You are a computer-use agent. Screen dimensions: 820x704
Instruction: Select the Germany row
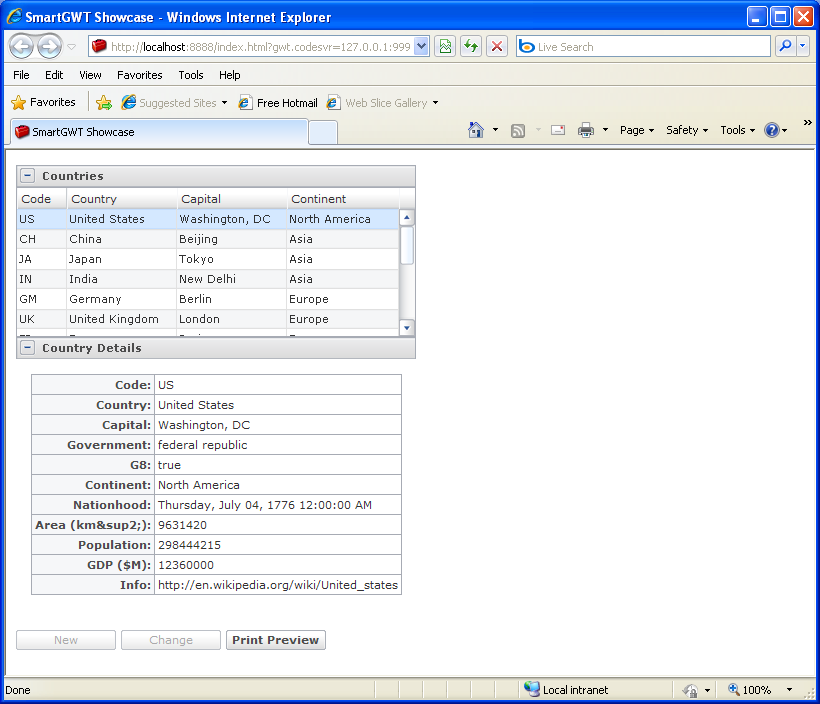(208, 299)
